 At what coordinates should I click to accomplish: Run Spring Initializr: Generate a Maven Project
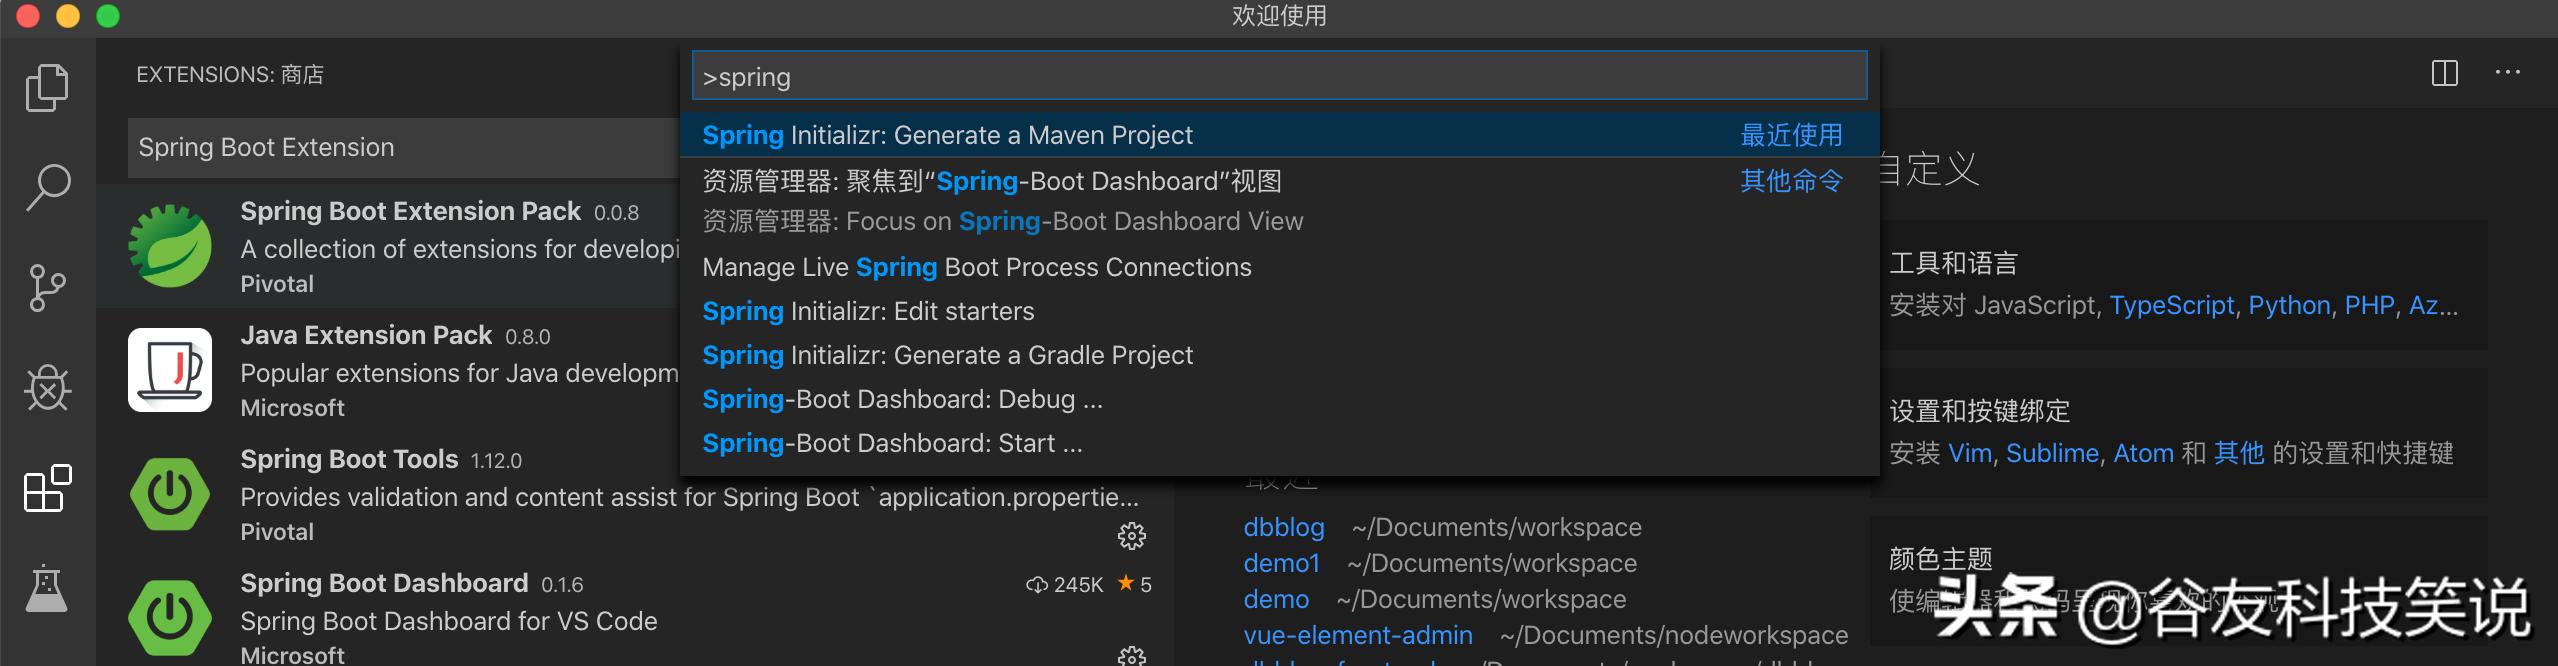tap(1279, 135)
